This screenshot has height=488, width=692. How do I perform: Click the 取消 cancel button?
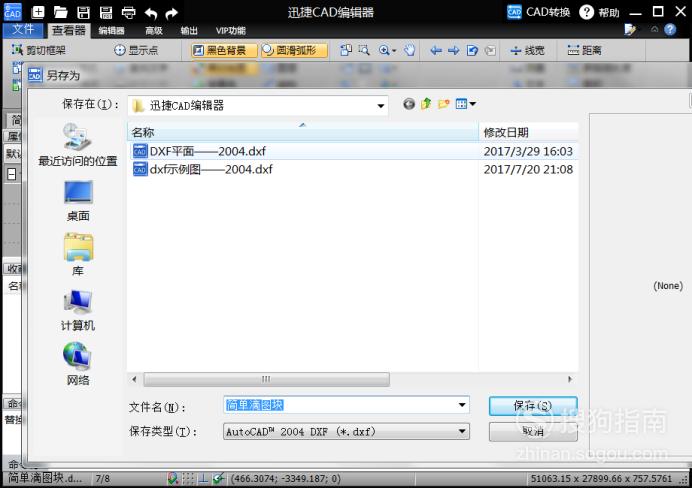533,432
